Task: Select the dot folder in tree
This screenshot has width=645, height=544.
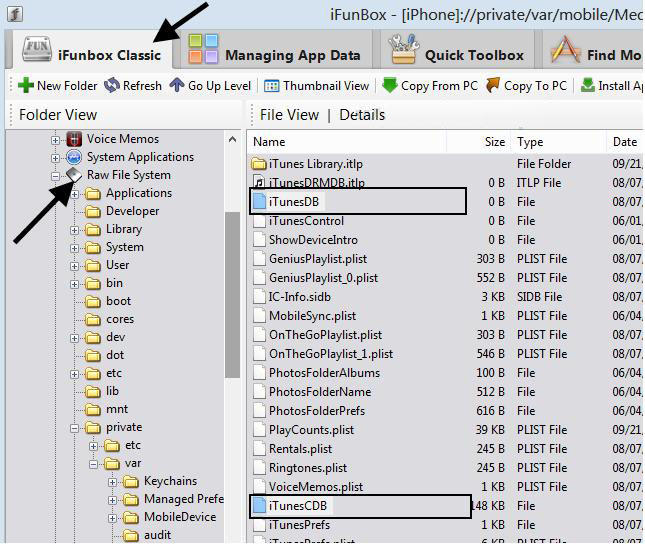Action: [x=115, y=355]
